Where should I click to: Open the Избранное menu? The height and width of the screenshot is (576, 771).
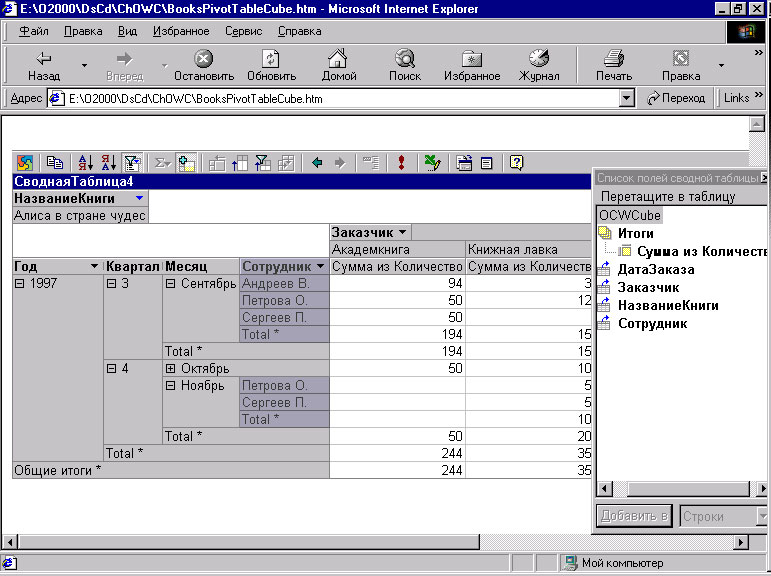181,31
